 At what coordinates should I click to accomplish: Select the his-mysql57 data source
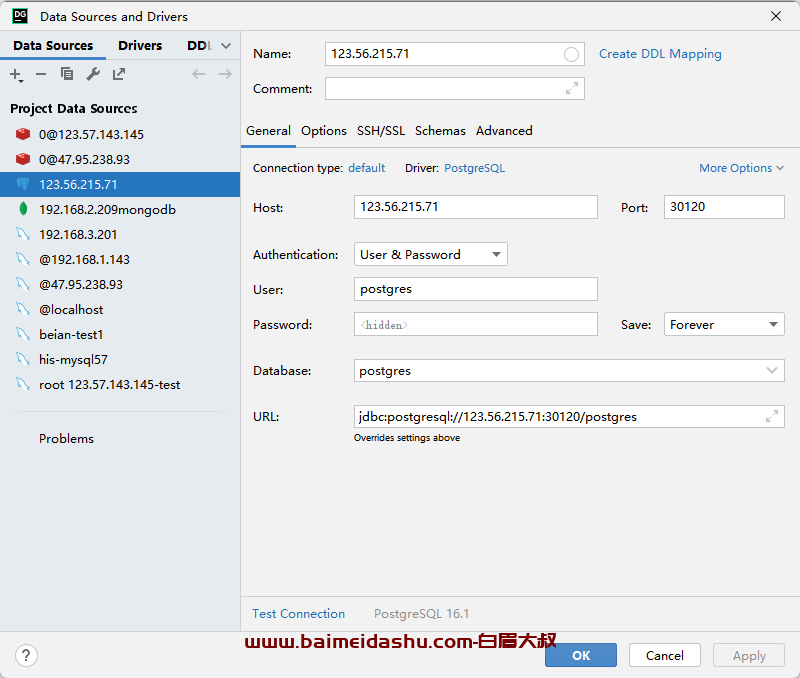[x=120, y=359]
